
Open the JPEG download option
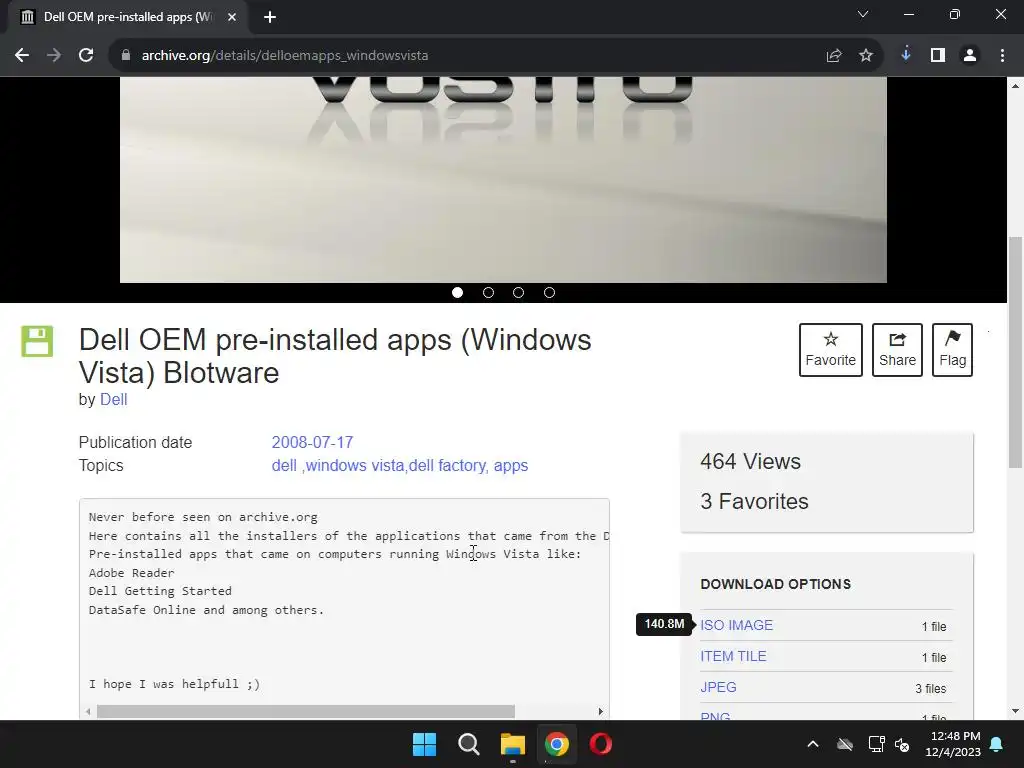point(718,687)
